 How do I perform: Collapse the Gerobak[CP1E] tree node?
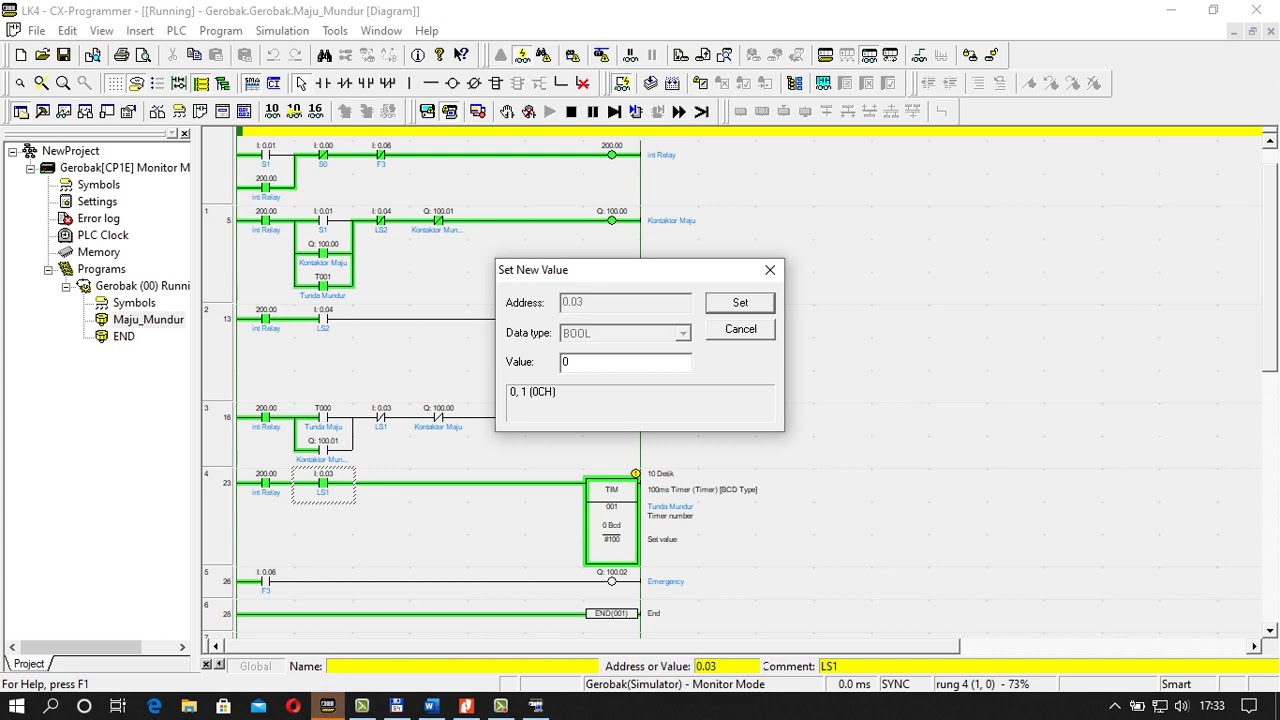tap(30, 168)
